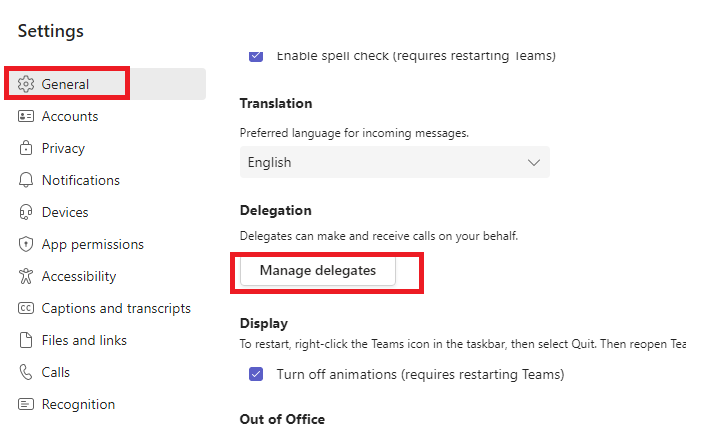
Task: Select Accessibility in the settings menu
Action: point(79,276)
